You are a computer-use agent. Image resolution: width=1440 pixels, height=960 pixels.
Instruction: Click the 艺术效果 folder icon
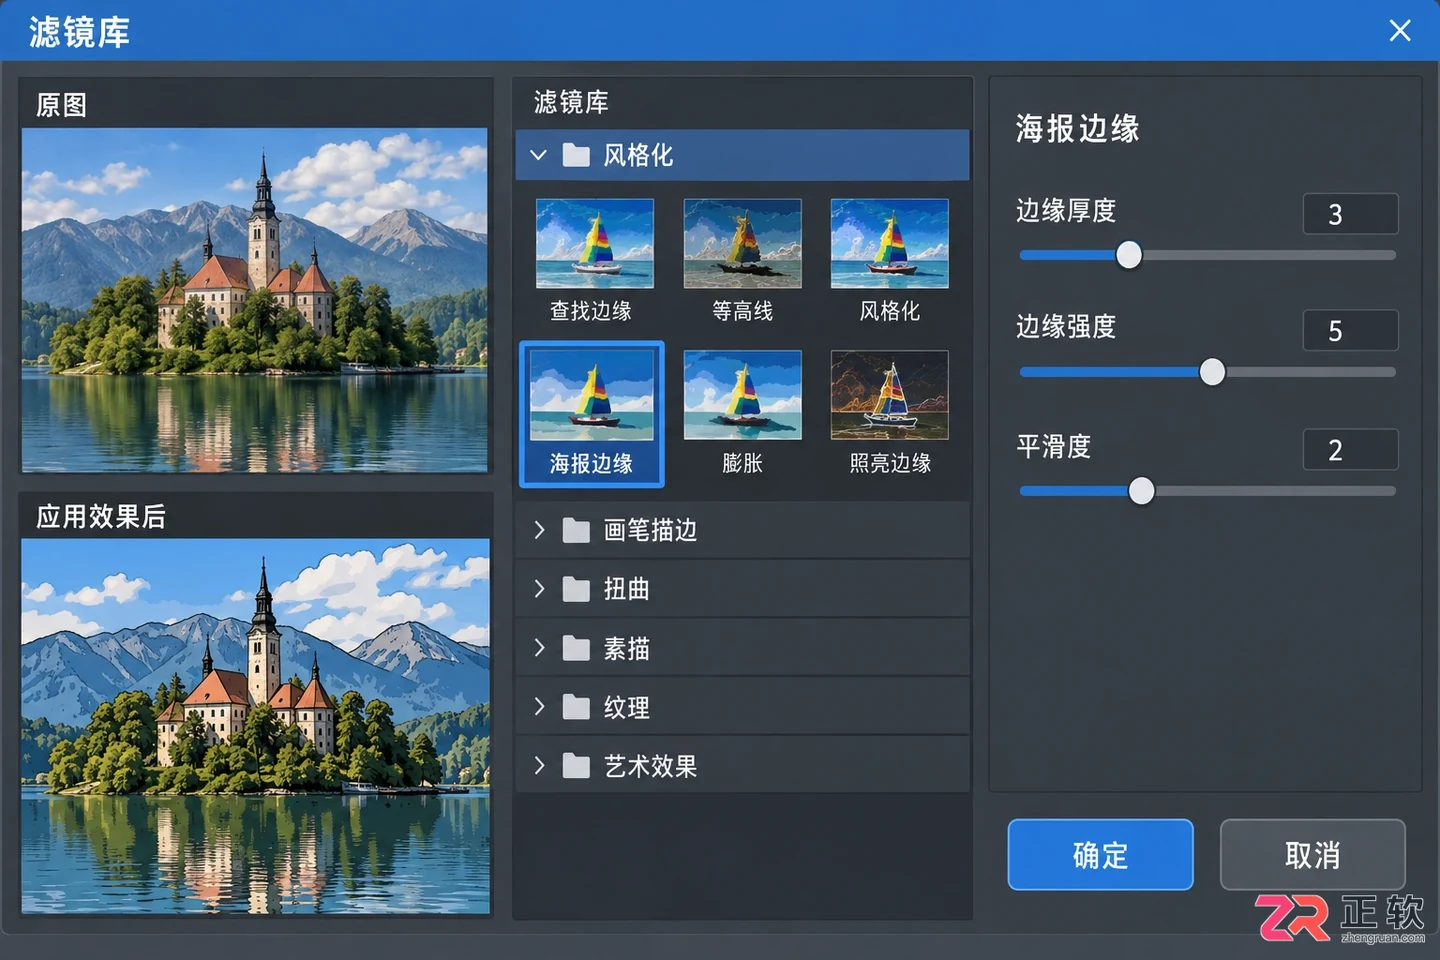(x=576, y=766)
